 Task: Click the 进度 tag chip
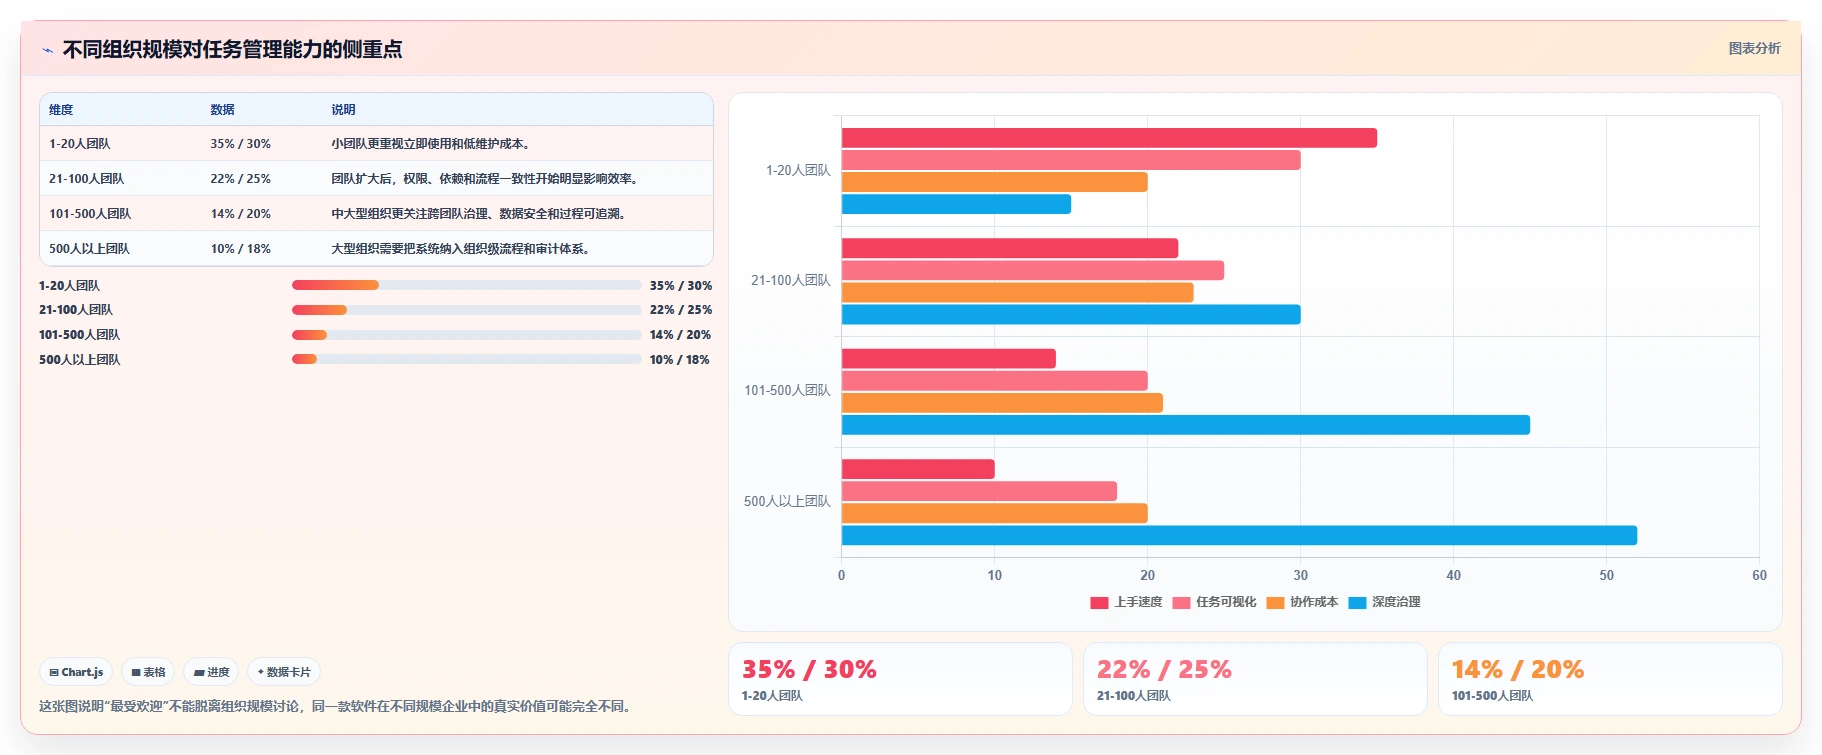[x=211, y=672]
